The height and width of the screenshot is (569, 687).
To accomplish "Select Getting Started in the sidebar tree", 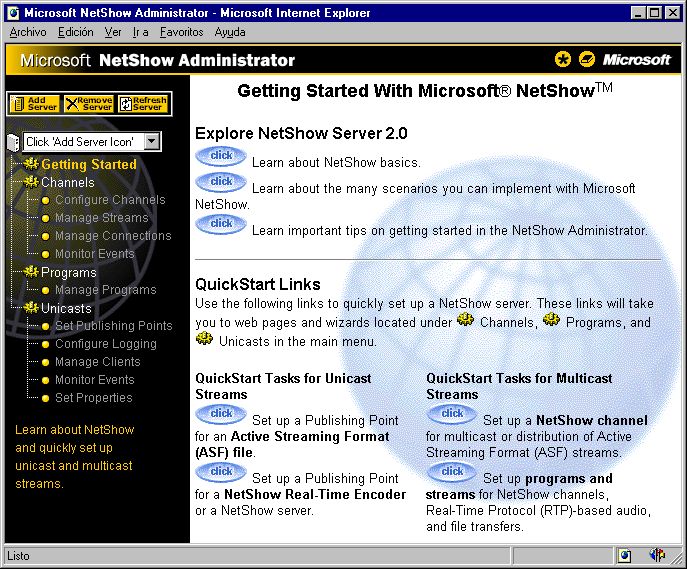I will (89, 164).
